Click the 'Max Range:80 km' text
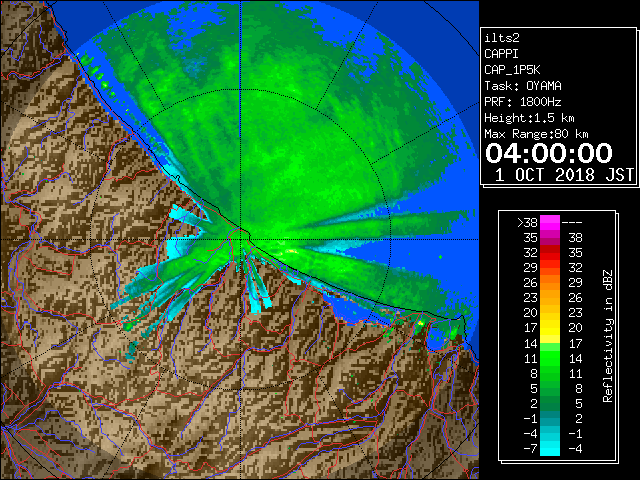640x480 pixels. [x=536, y=134]
